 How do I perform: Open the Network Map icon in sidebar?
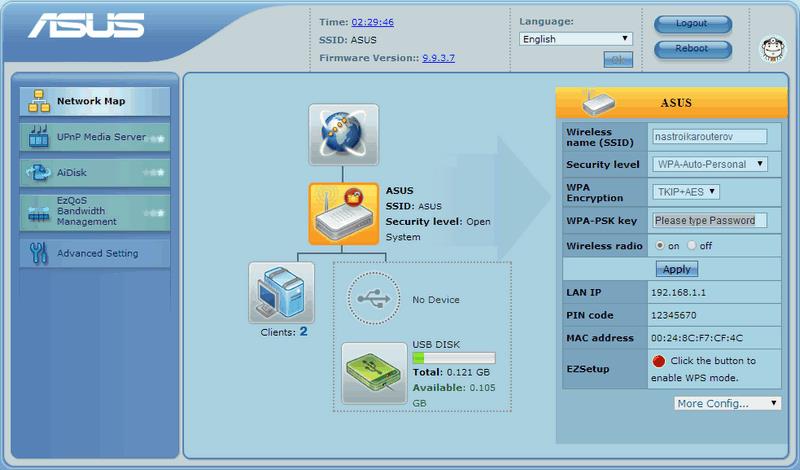point(39,101)
